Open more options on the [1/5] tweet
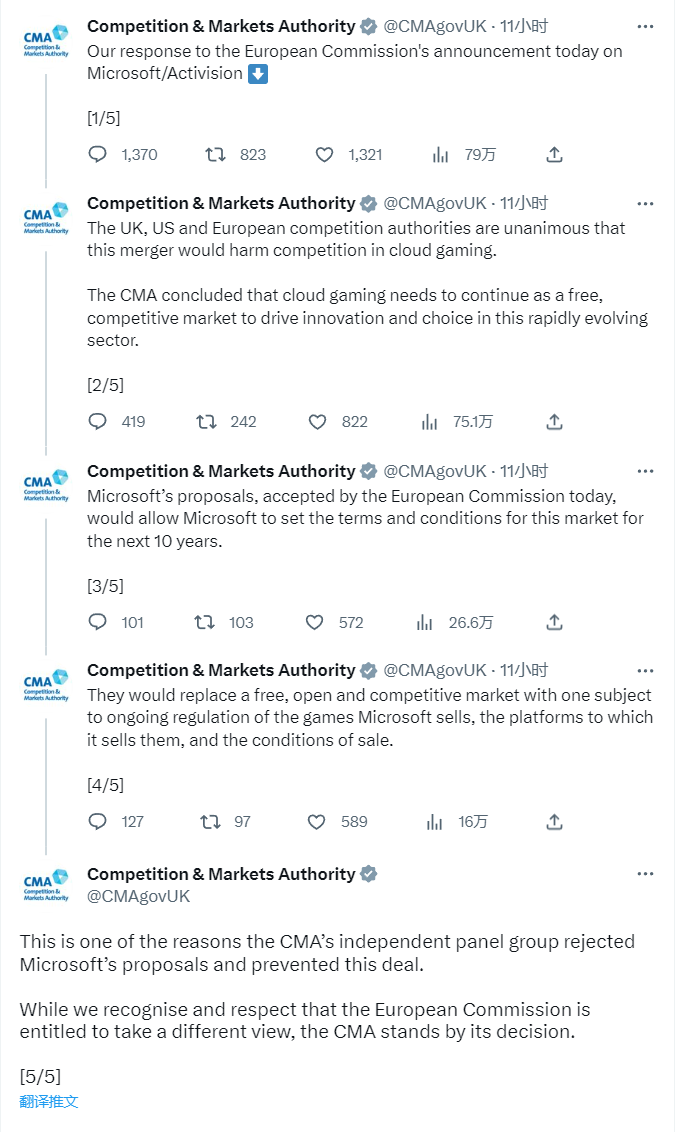The height and width of the screenshot is (1132, 678). 645,26
